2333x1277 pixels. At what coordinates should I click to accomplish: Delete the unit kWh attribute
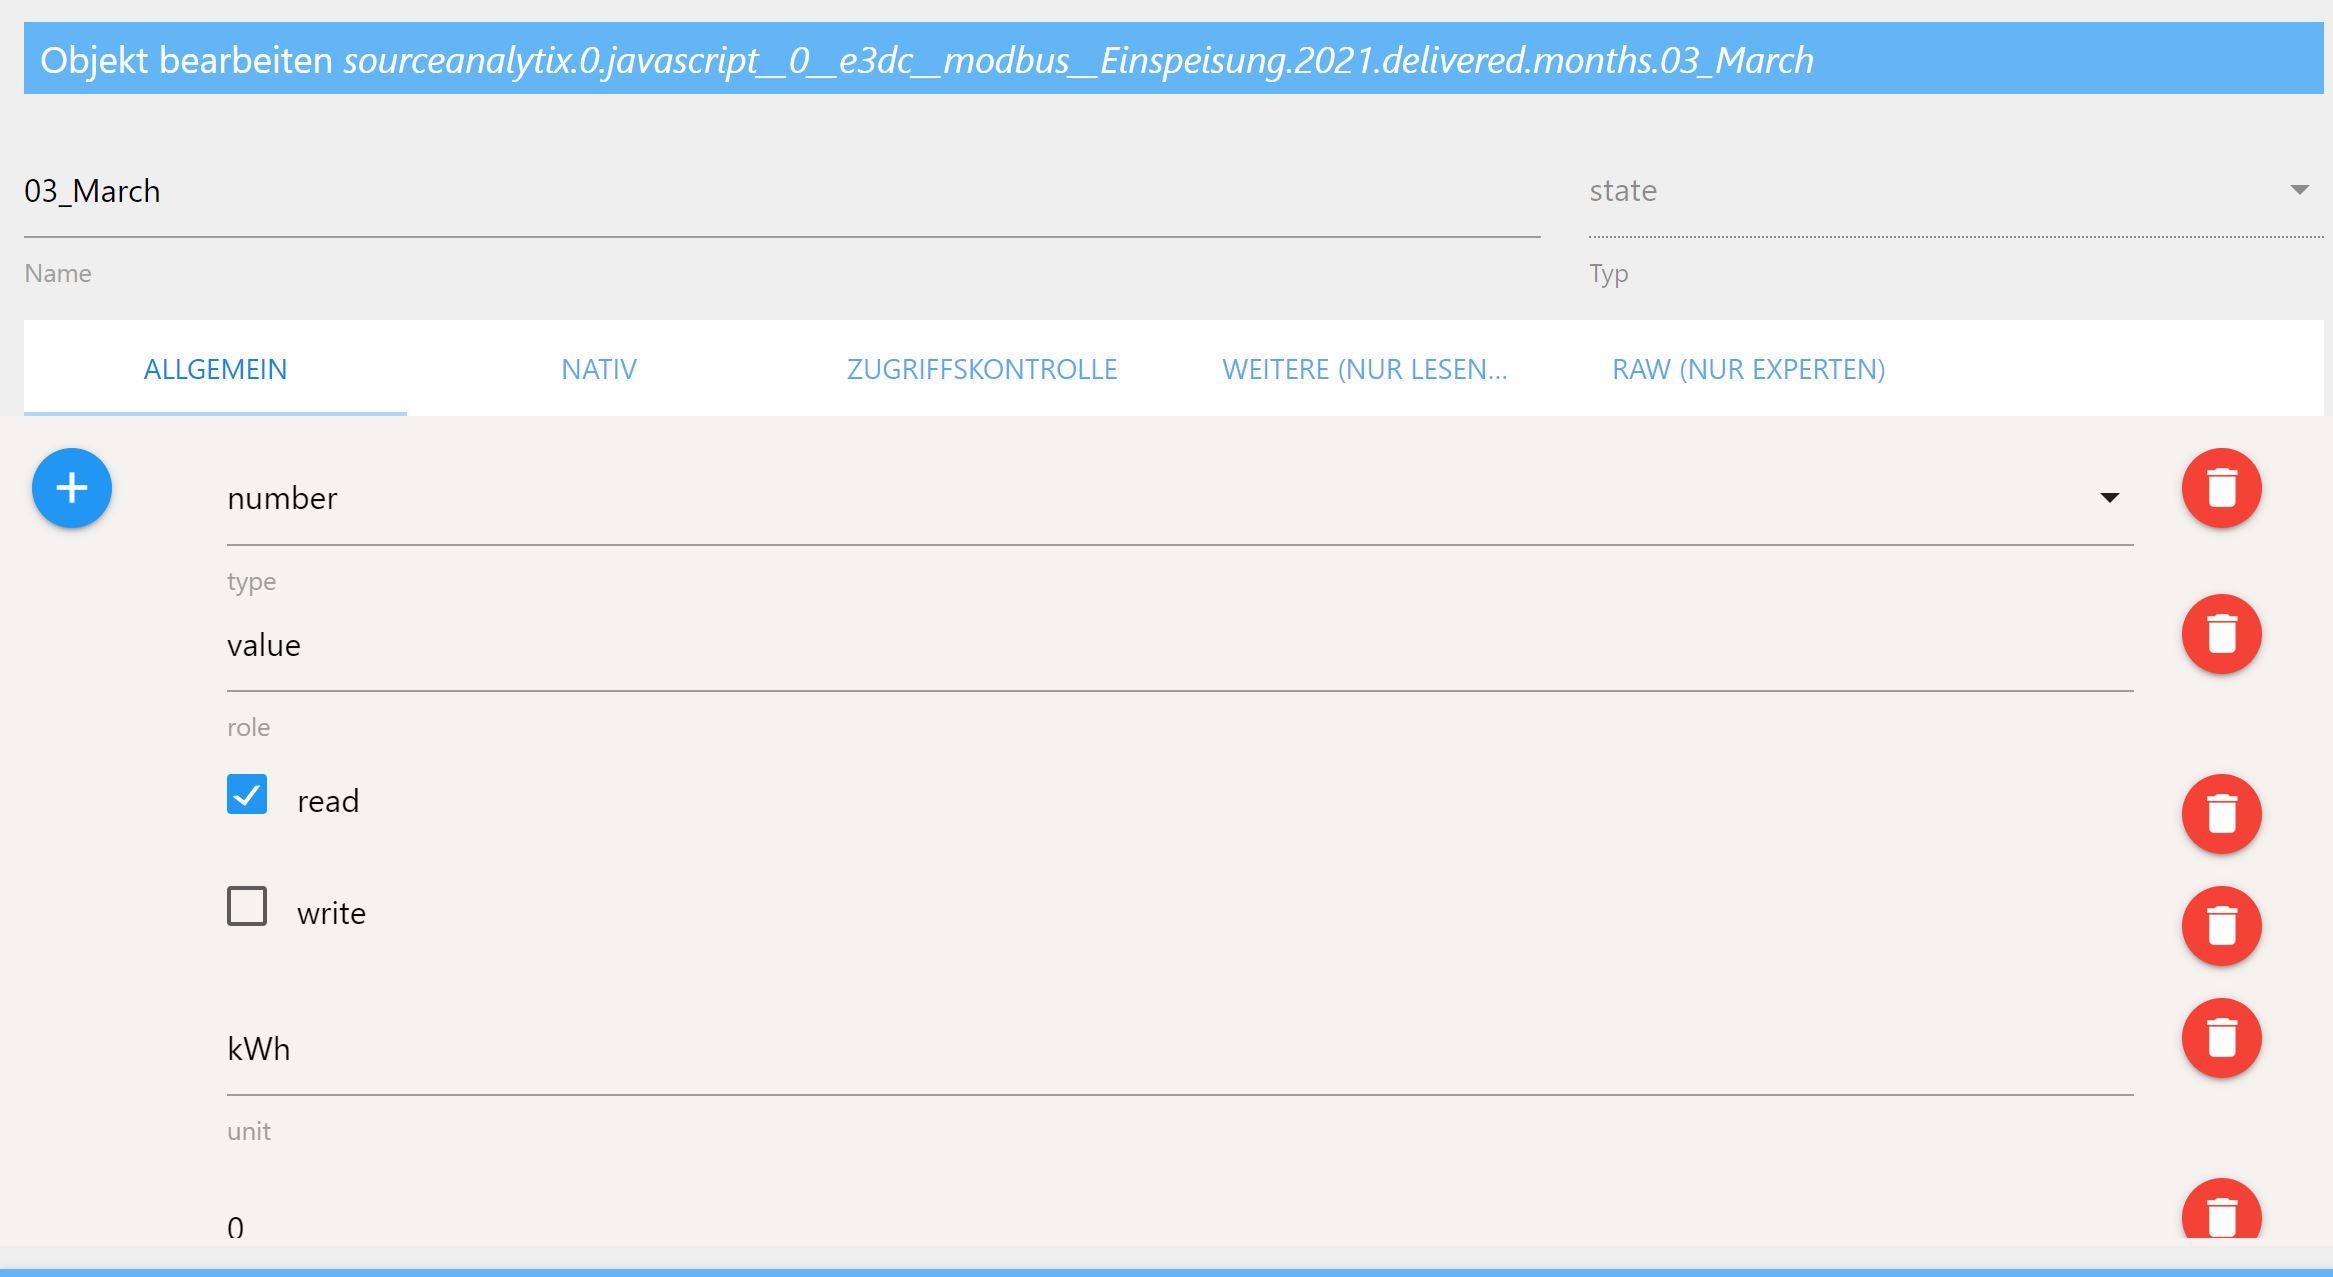(2221, 1038)
